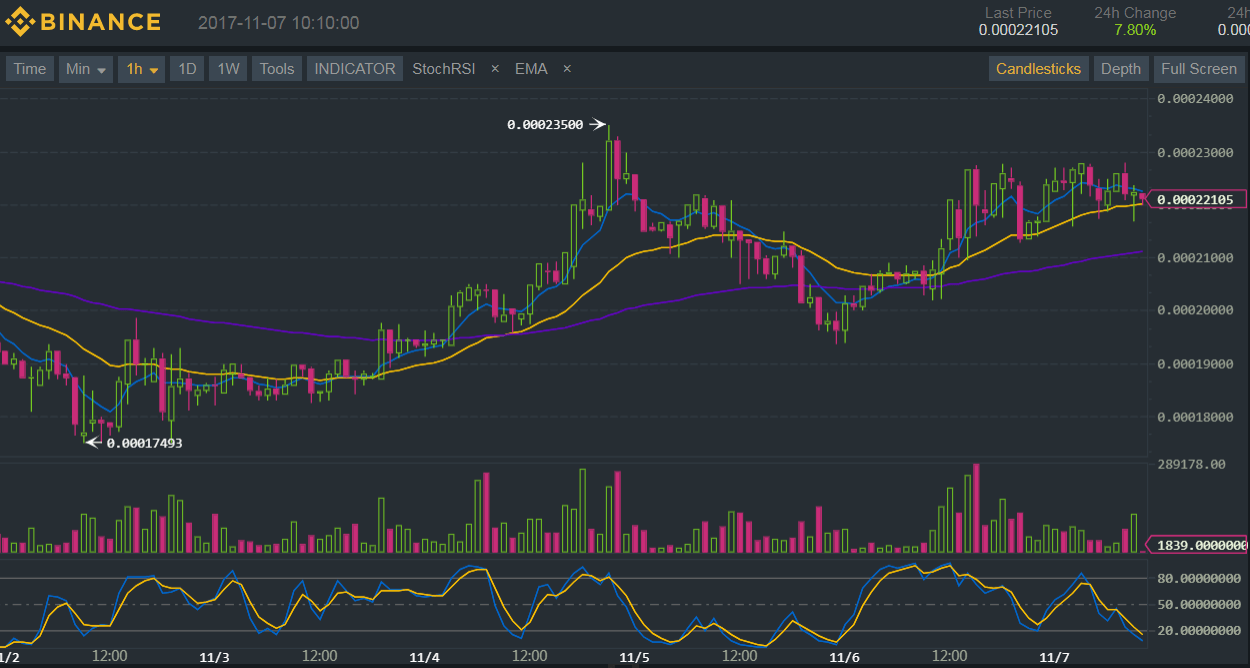The width and height of the screenshot is (1250, 668).
Task: Select the StochRSI indicator label
Action: (443, 69)
